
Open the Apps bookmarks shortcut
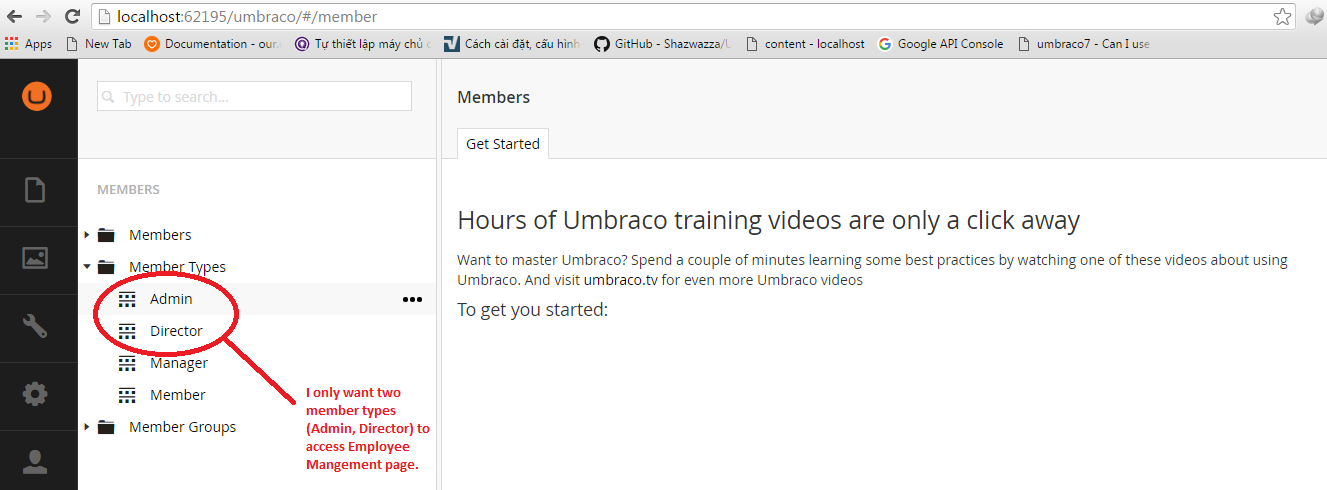(29, 44)
